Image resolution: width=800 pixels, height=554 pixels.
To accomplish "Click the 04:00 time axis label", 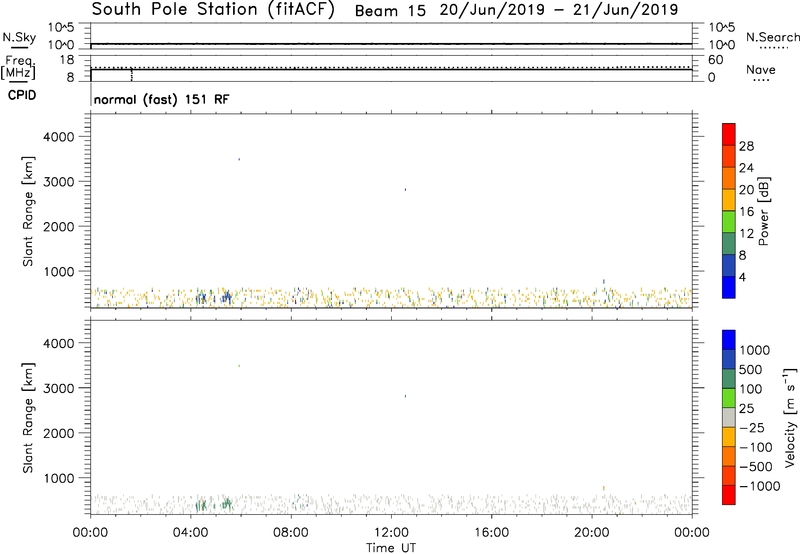I will 190,533.
